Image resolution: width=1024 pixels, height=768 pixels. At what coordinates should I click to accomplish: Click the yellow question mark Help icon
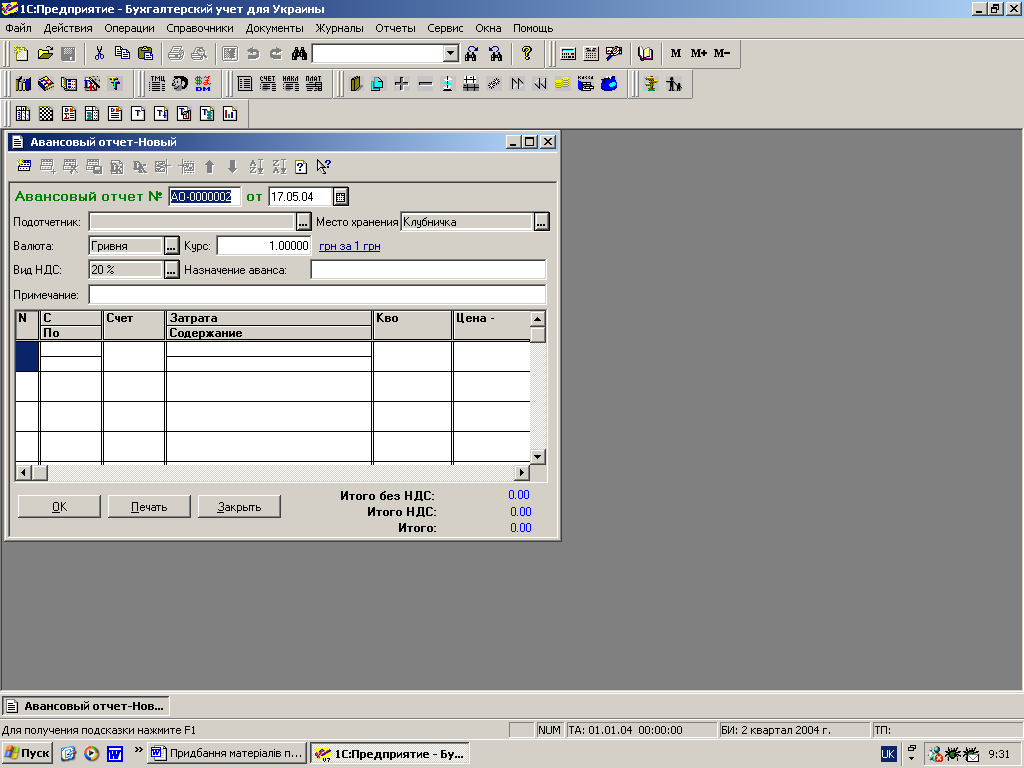[527, 54]
